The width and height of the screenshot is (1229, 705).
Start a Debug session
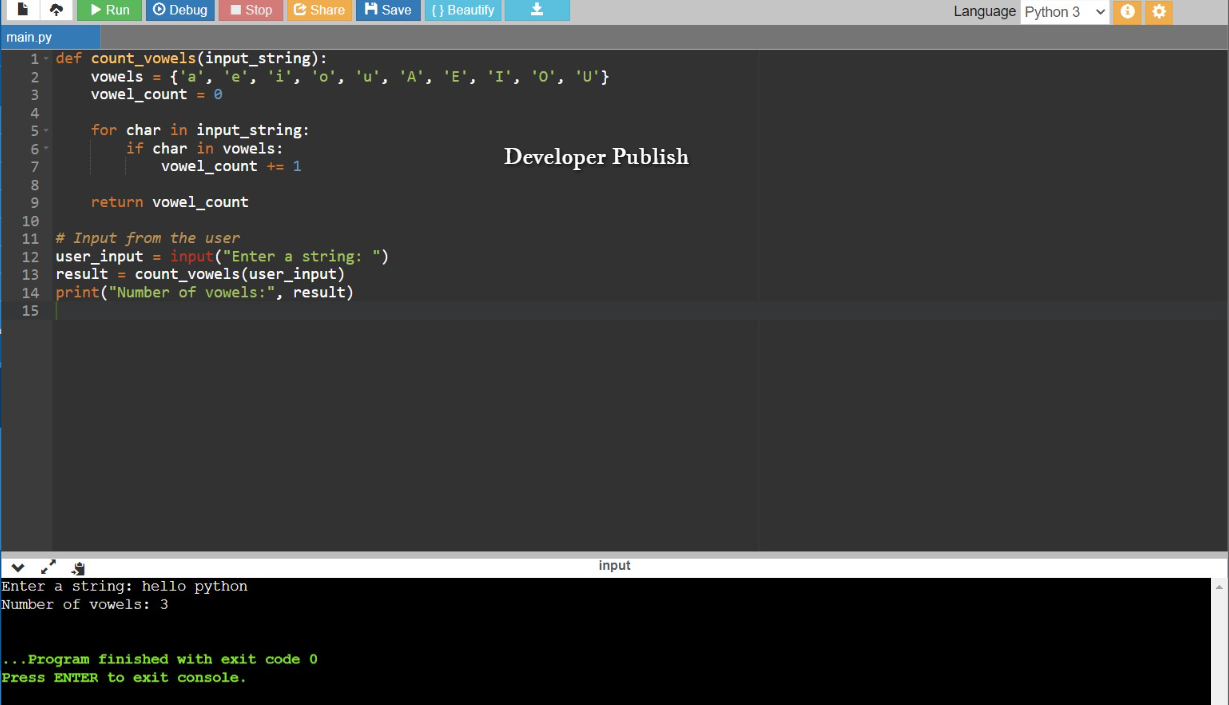180,10
